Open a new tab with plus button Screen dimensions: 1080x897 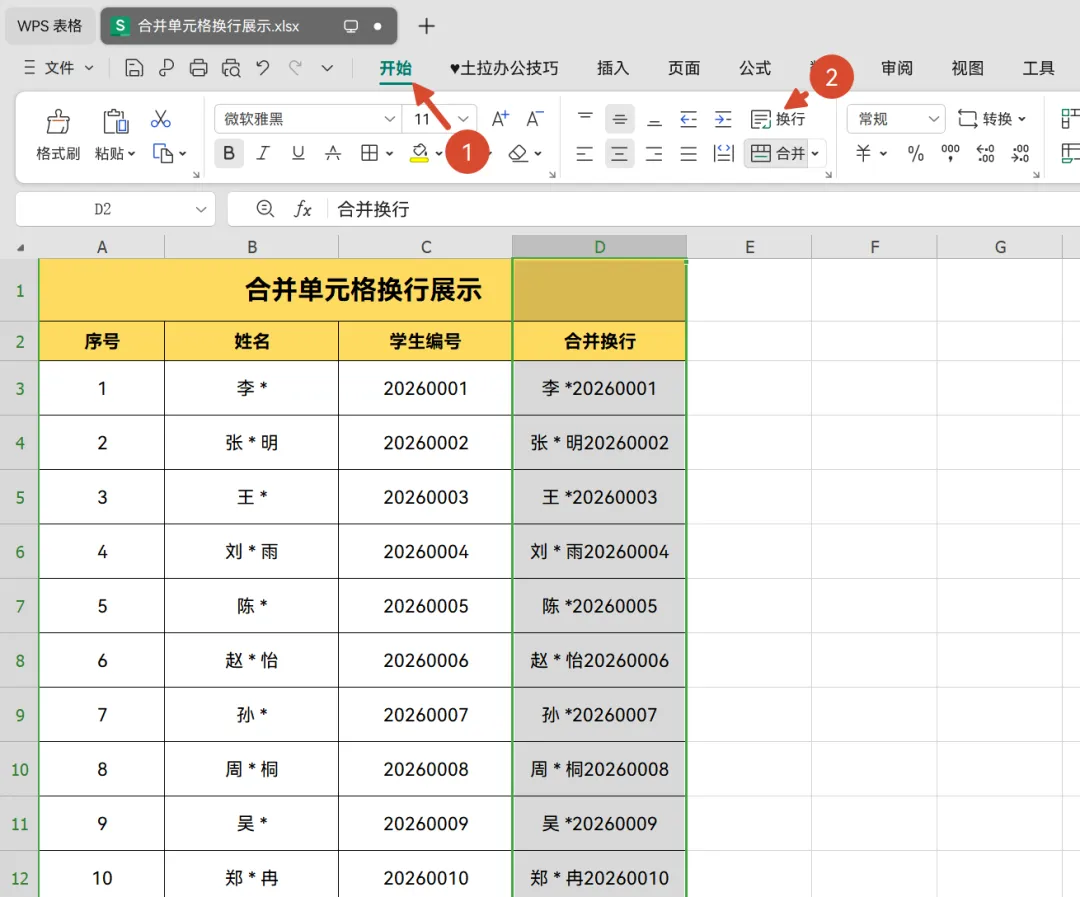[426, 26]
